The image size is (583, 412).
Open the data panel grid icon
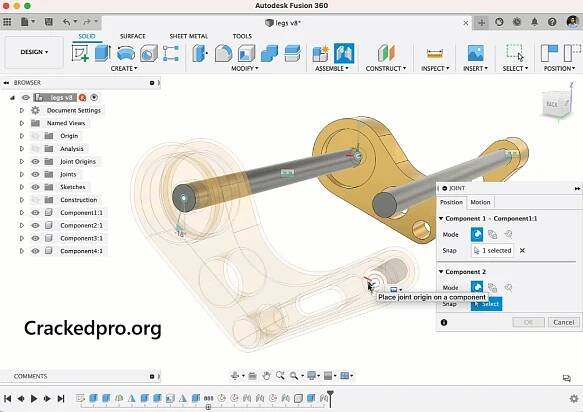tap(7, 22)
